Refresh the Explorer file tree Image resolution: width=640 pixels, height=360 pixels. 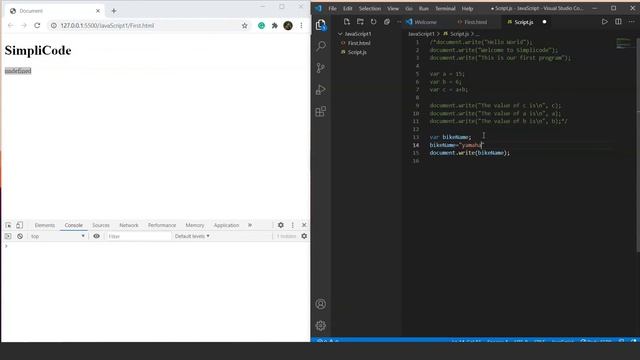[x=373, y=22]
